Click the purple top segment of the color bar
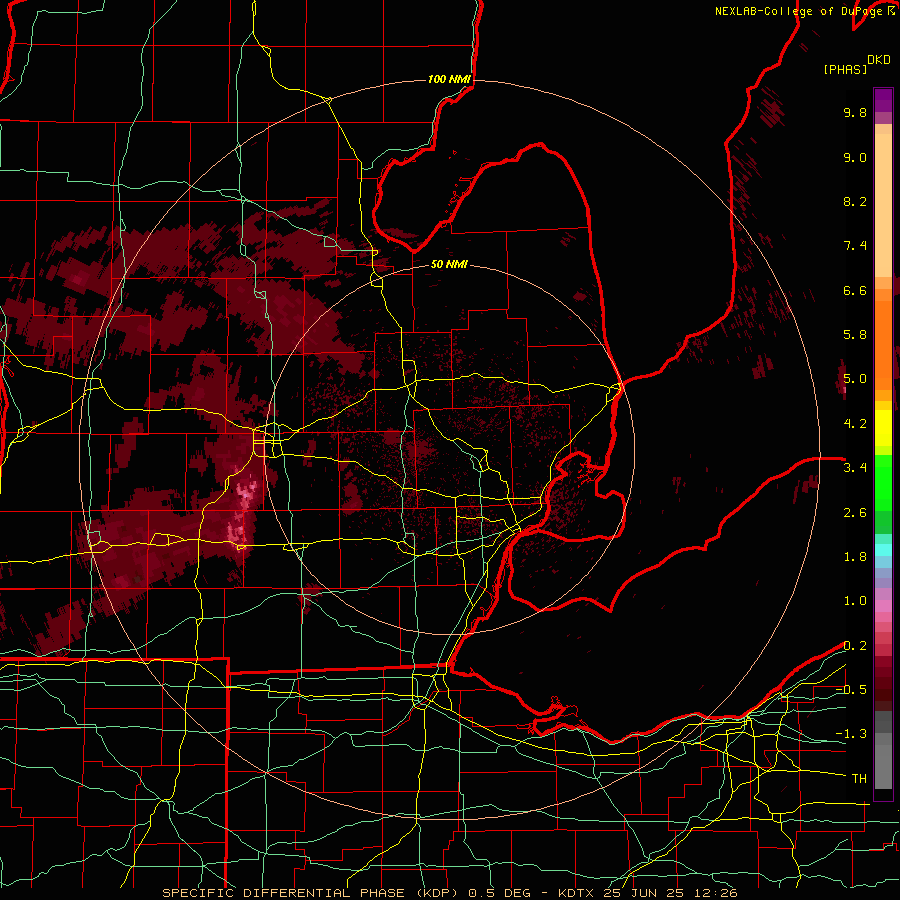The height and width of the screenshot is (900, 900). pyautogui.click(x=883, y=100)
